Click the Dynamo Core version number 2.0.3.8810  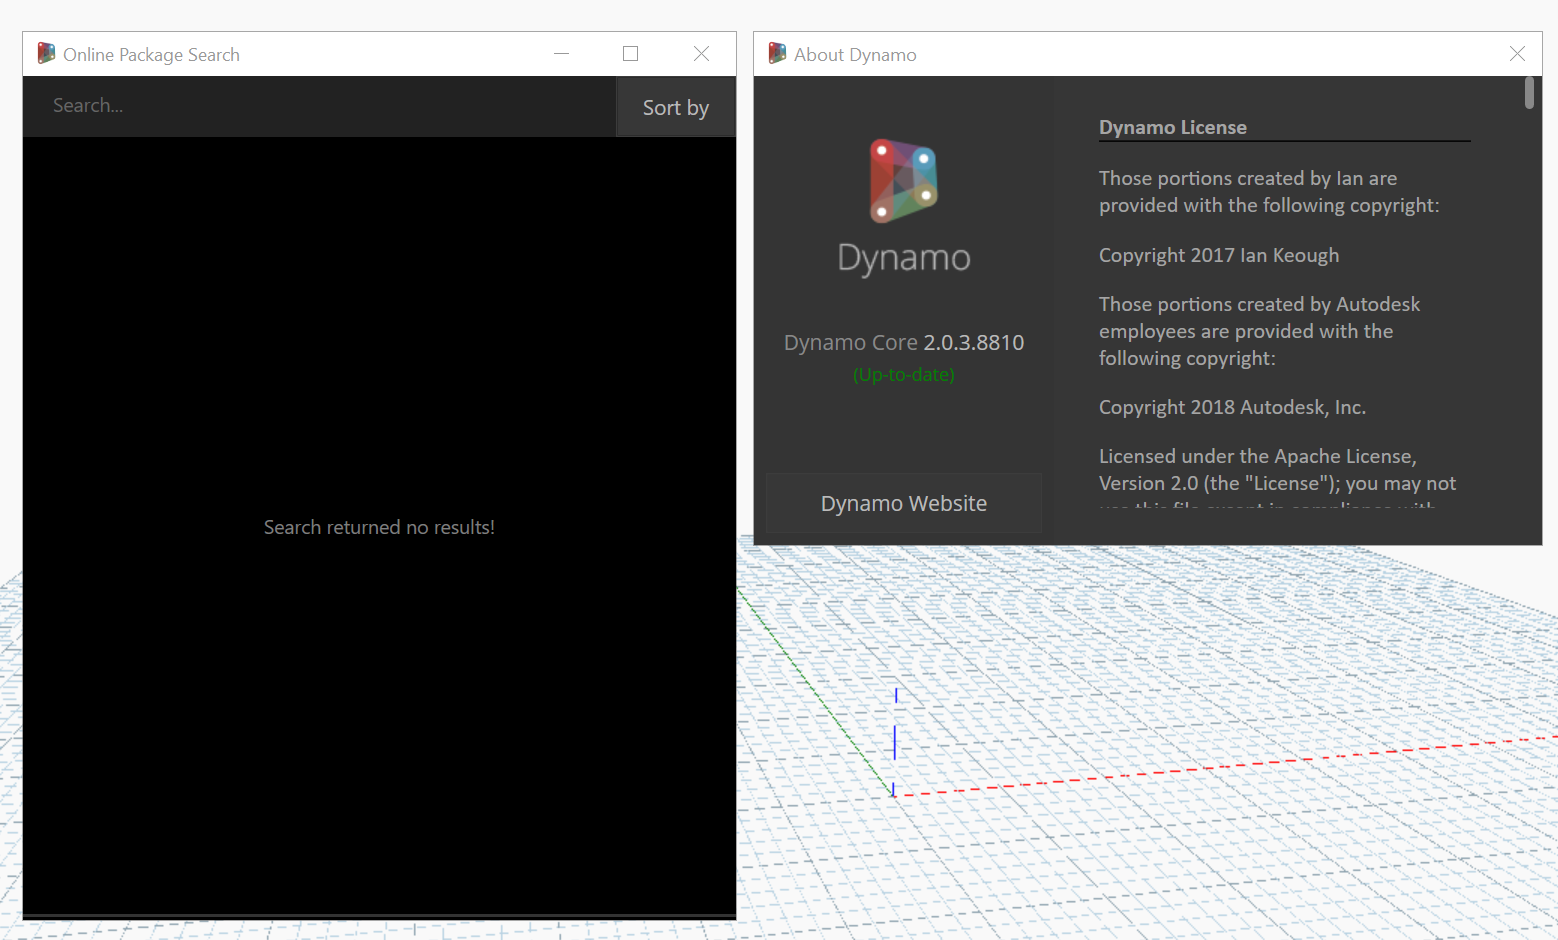[973, 342]
